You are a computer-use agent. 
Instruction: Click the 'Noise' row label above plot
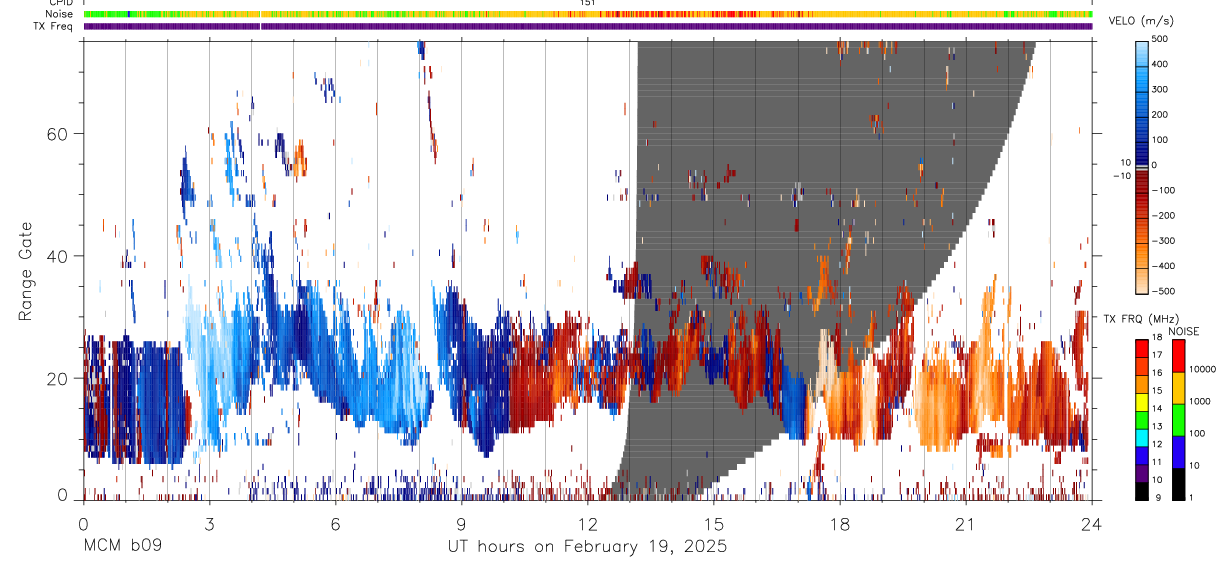point(60,14)
